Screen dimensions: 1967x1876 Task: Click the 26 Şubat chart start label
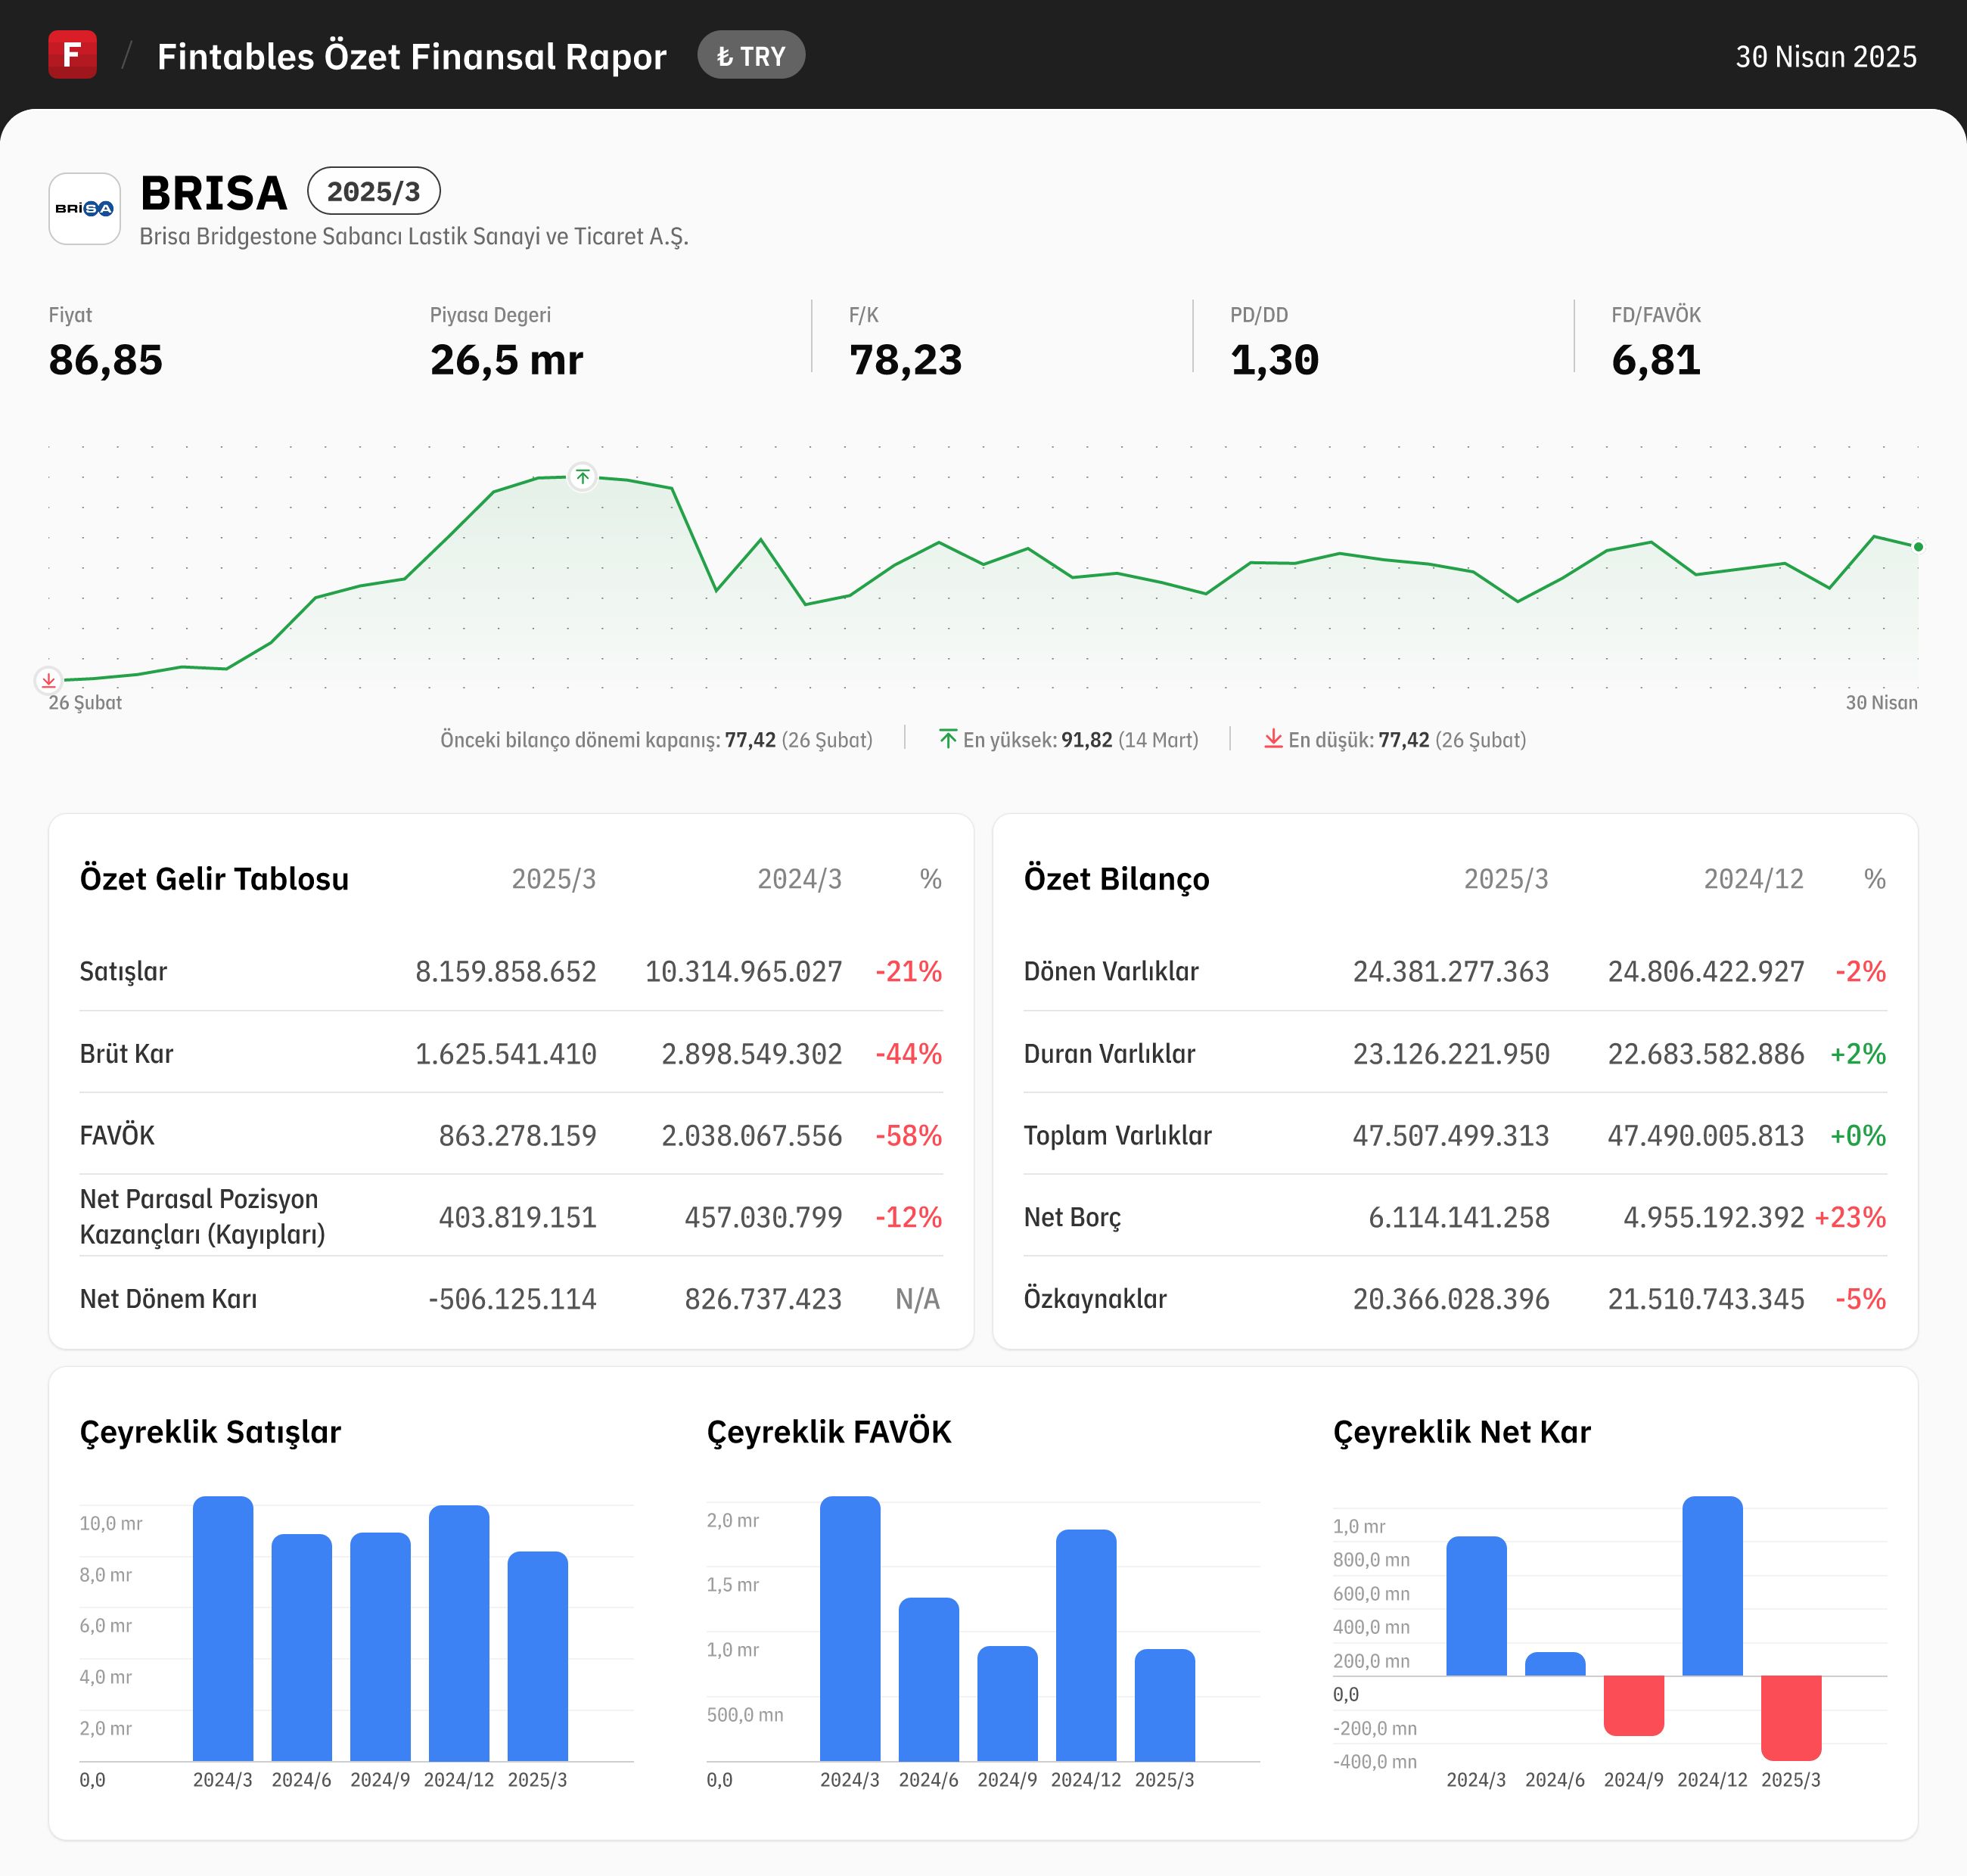click(85, 703)
